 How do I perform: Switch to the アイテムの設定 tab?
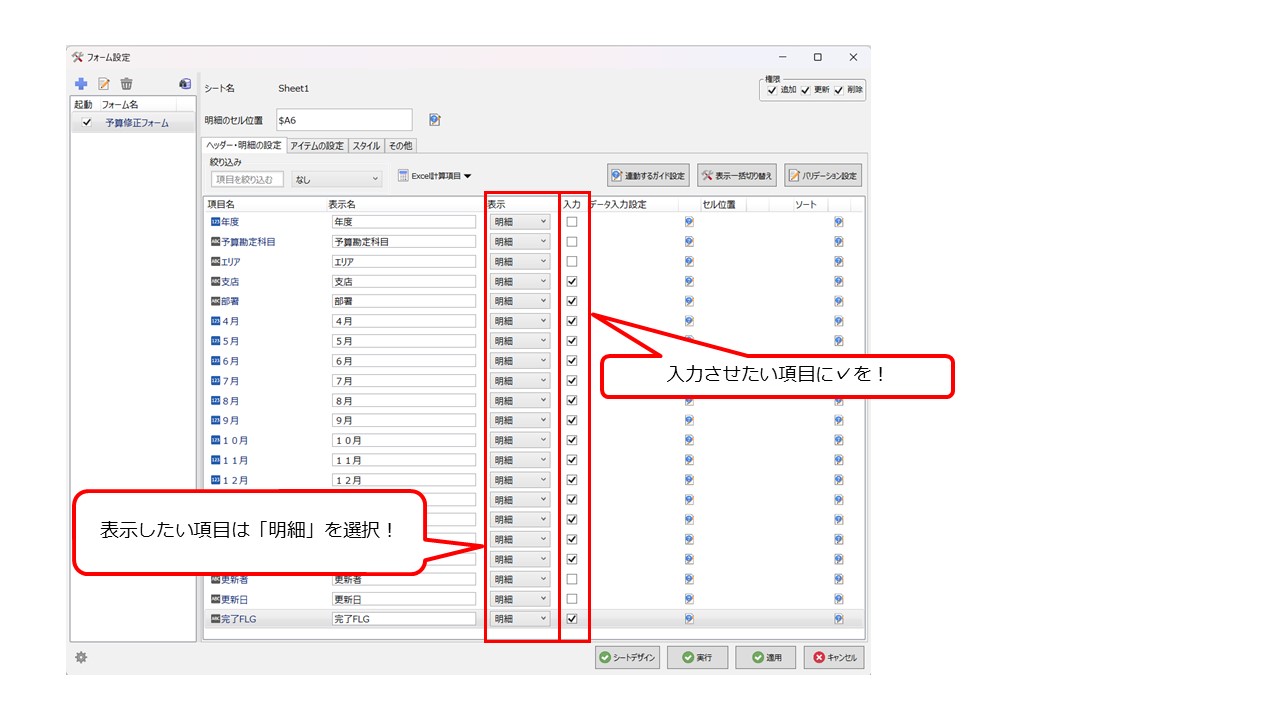point(317,146)
